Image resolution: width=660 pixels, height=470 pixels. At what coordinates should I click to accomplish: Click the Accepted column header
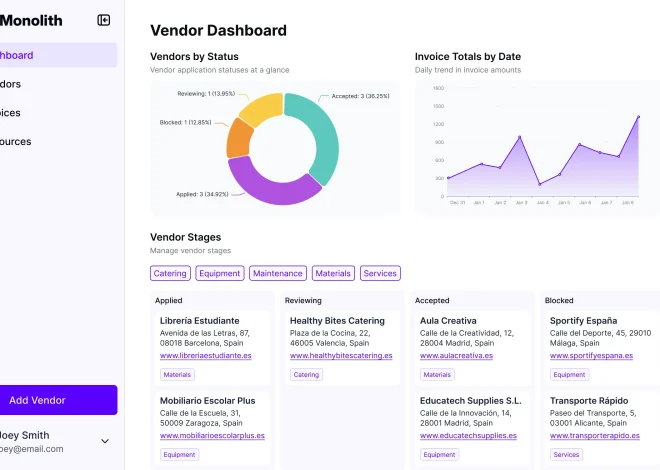pos(432,300)
